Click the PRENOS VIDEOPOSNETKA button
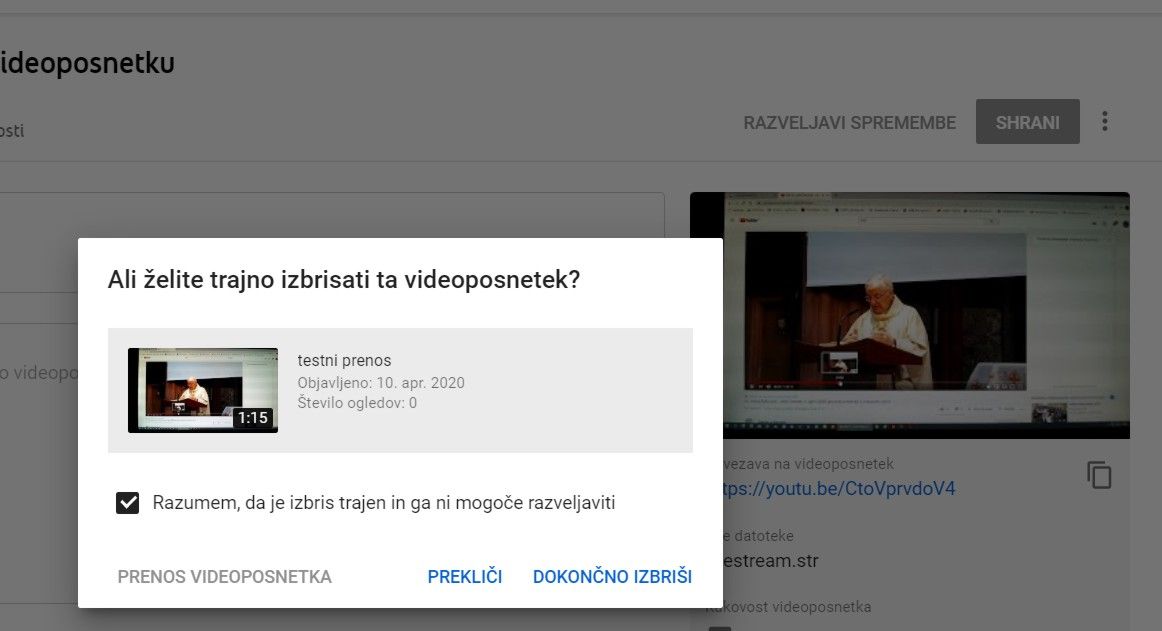Screen dimensions: 1162x631 point(224,577)
